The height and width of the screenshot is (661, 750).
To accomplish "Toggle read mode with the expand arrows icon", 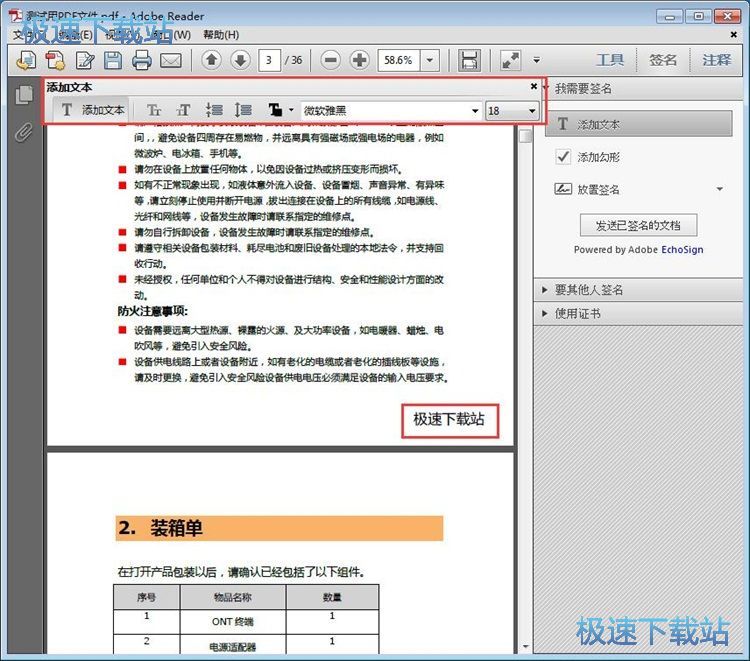I will click(510, 60).
